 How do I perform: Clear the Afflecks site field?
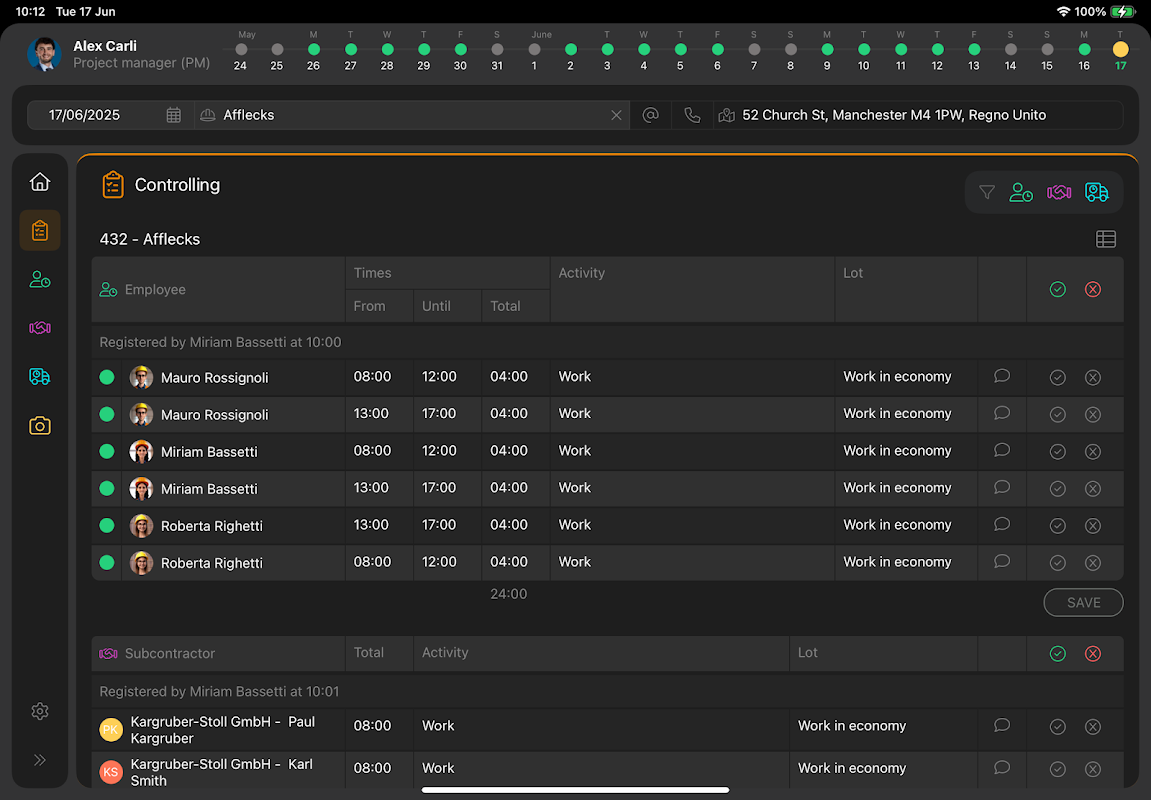(x=616, y=115)
